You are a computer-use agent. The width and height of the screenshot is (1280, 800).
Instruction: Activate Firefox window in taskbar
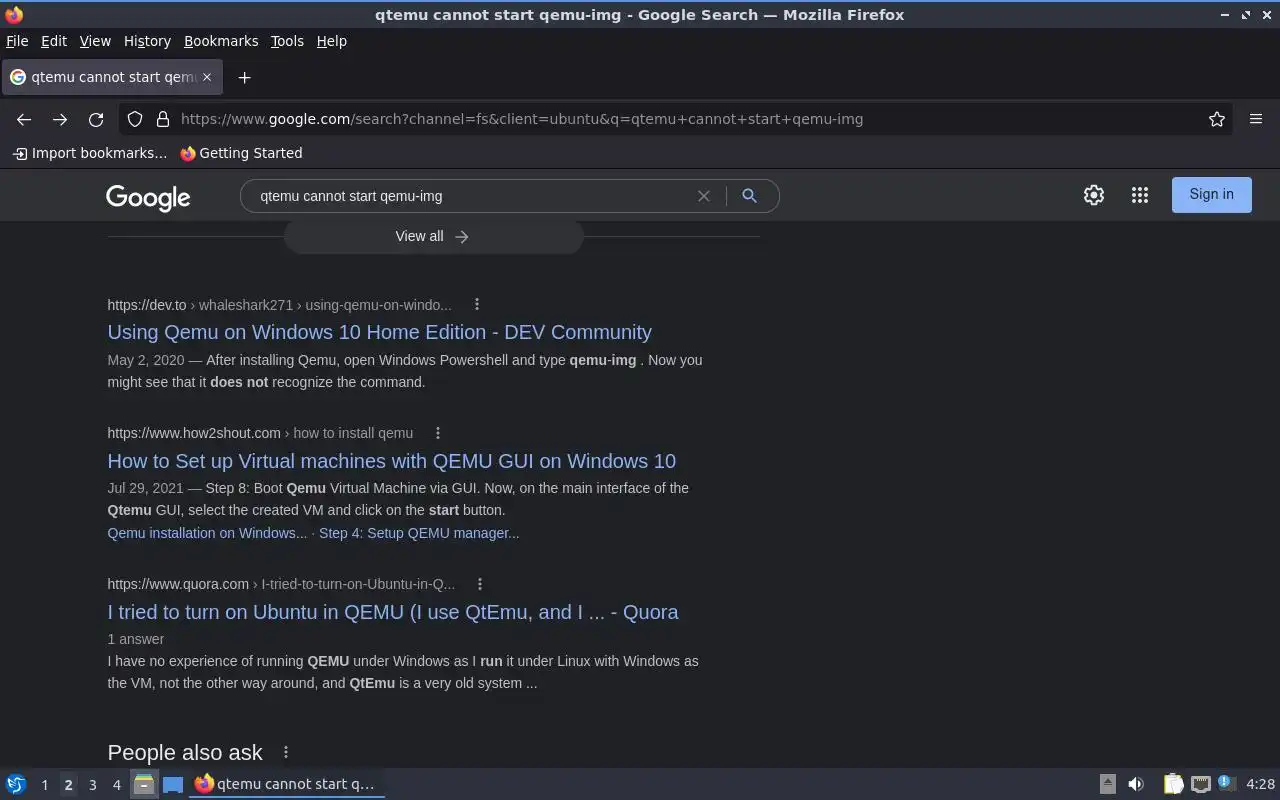point(286,784)
